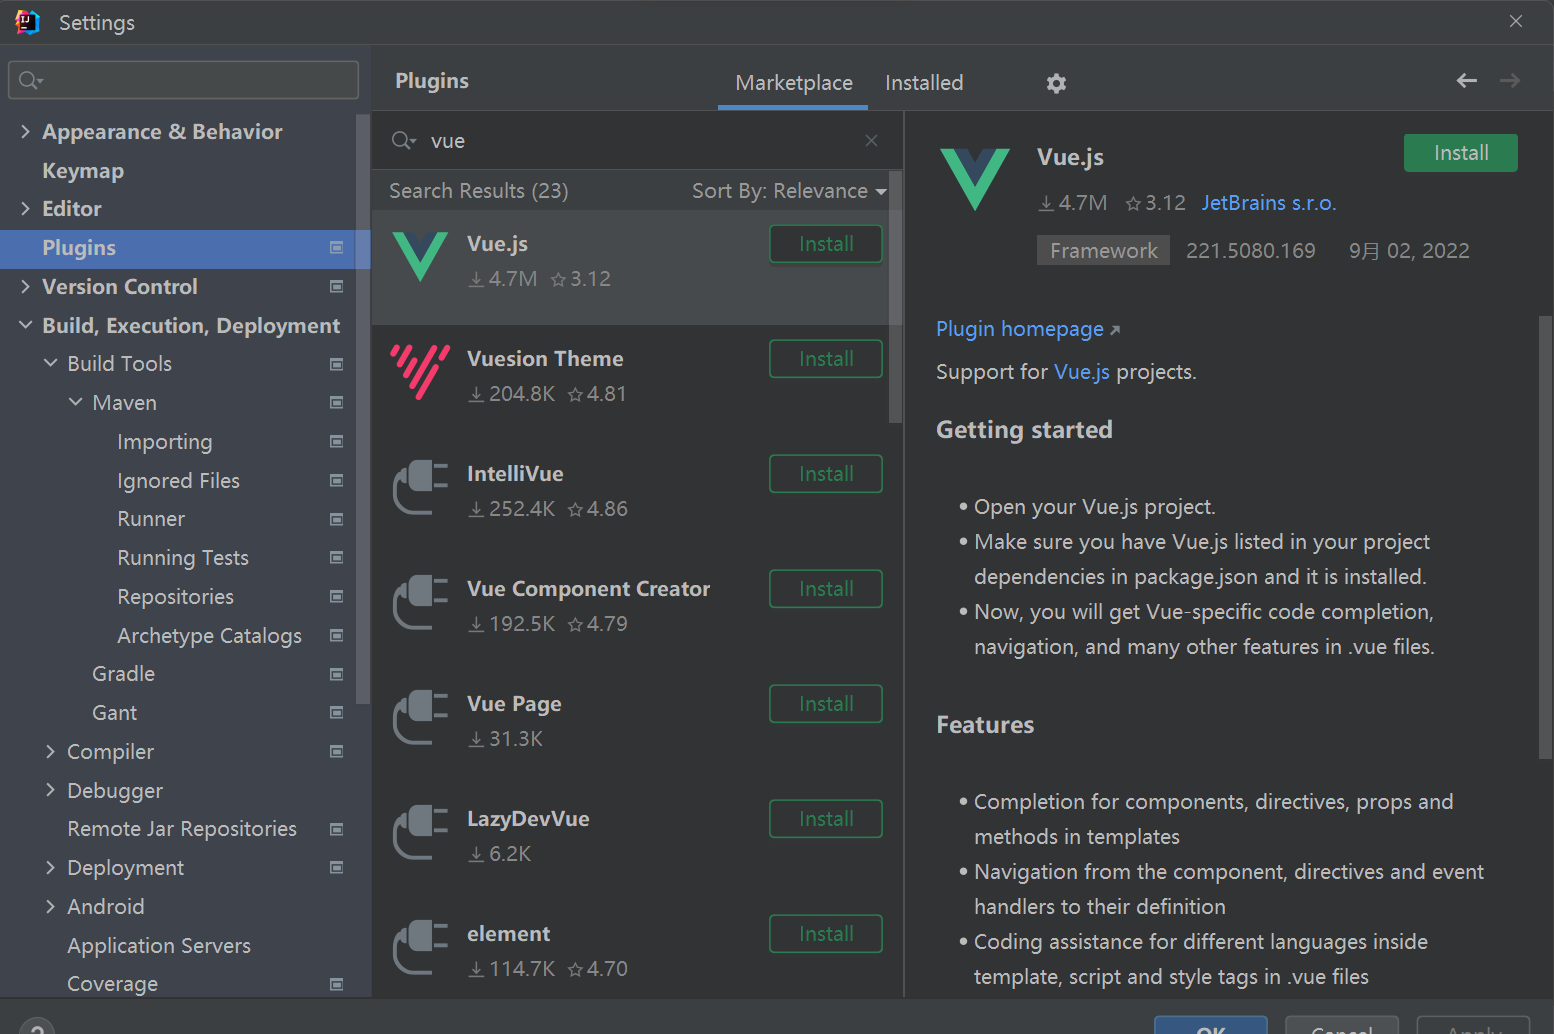Image resolution: width=1554 pixels, height=1034 pixels.
Task: Expand the Appearance & Behavior section
Action: pyautogui.click(x=25, y=131)
